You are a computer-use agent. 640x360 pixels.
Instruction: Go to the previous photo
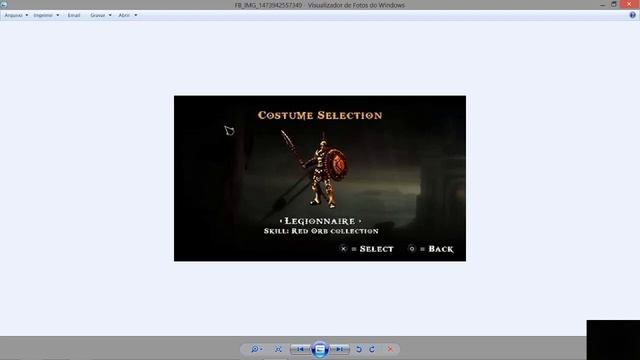click(300, 349)
